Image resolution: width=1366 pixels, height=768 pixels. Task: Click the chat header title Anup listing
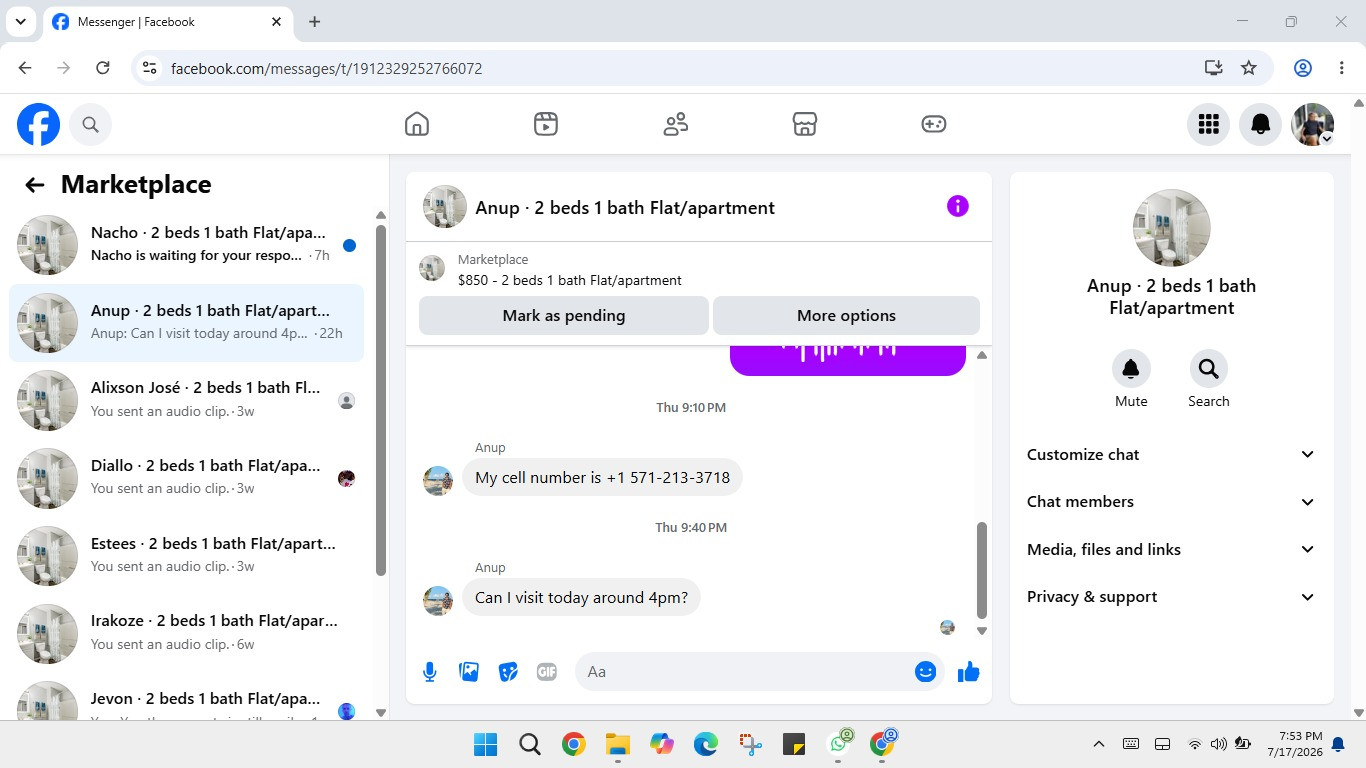pyautogui.click(x=625, y=208)
